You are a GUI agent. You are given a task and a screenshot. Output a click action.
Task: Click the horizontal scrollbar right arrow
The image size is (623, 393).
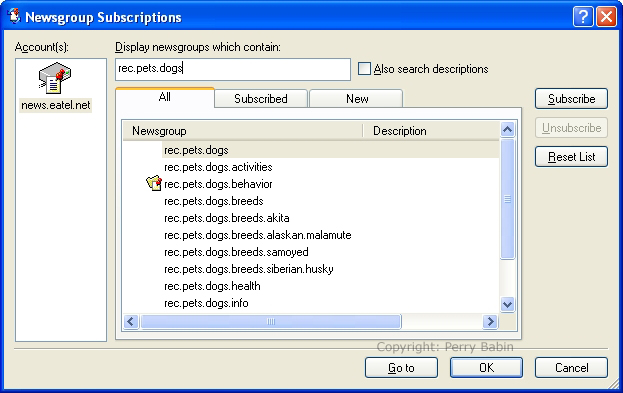coord(491,321)
